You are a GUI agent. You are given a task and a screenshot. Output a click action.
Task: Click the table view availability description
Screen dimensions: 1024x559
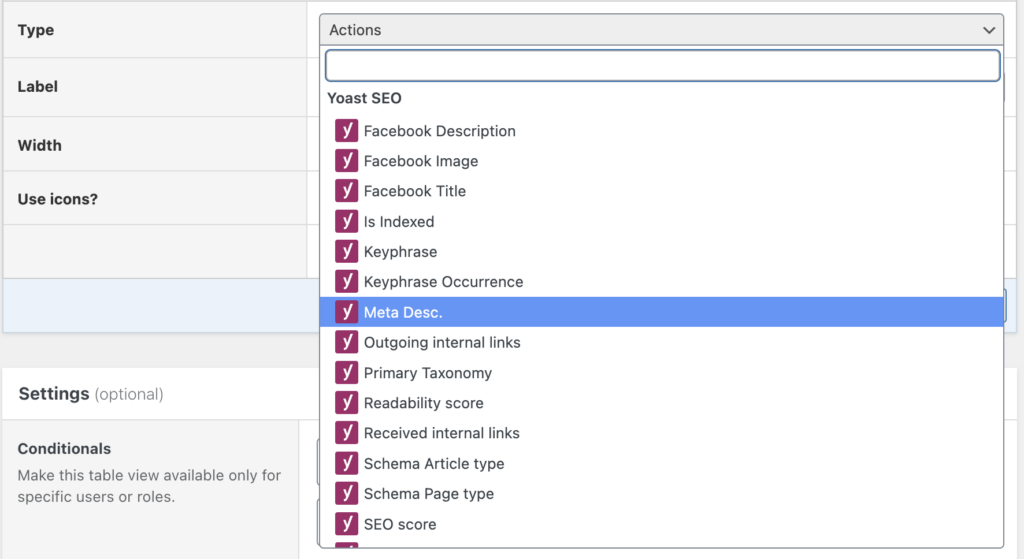[x=149, y=486]
